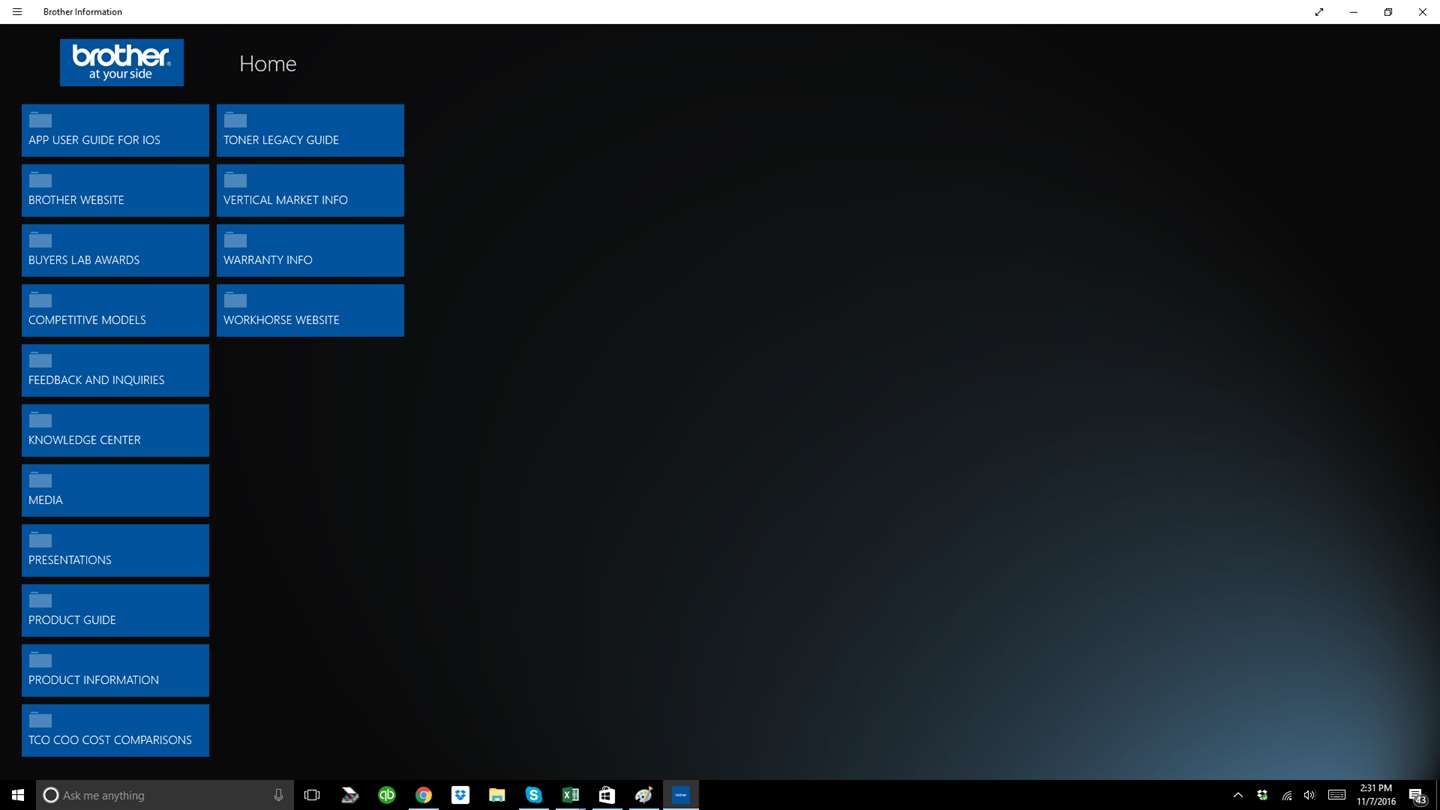
Task: Click the Cortana microphone icon
Action: tap(278, 795)
